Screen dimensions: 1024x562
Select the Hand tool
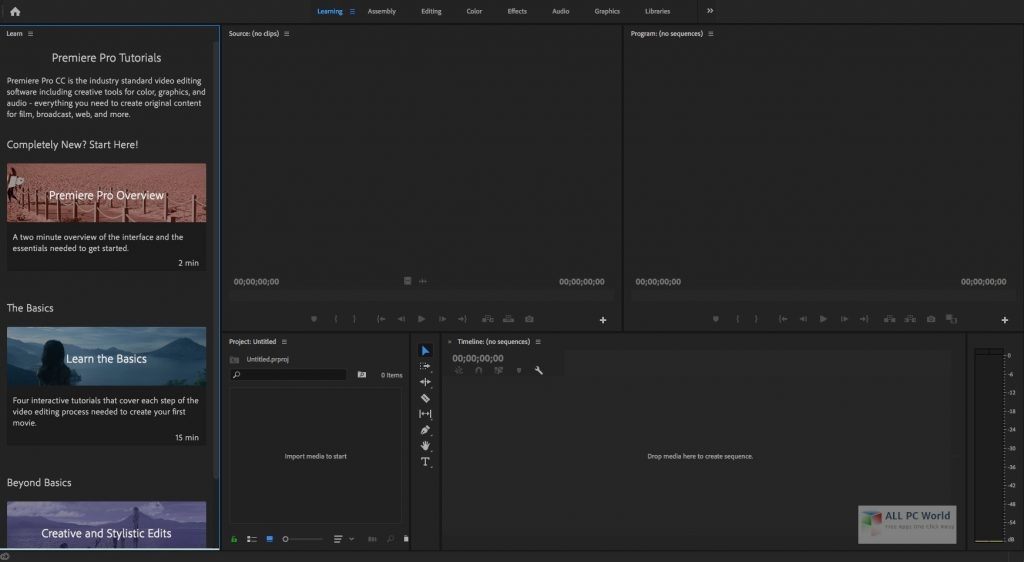tap(425, 445)
